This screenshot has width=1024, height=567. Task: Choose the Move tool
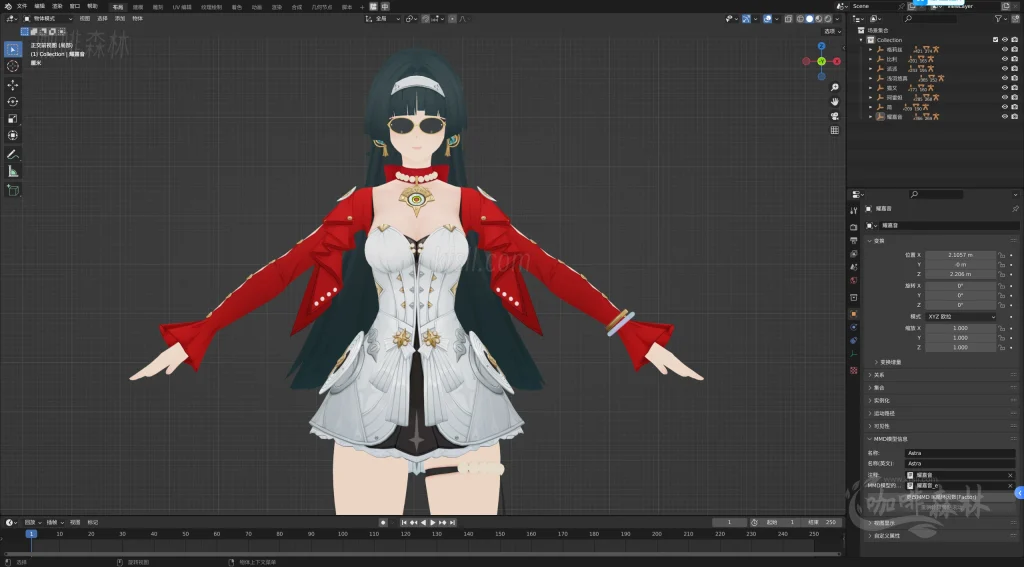coord(13,85)
